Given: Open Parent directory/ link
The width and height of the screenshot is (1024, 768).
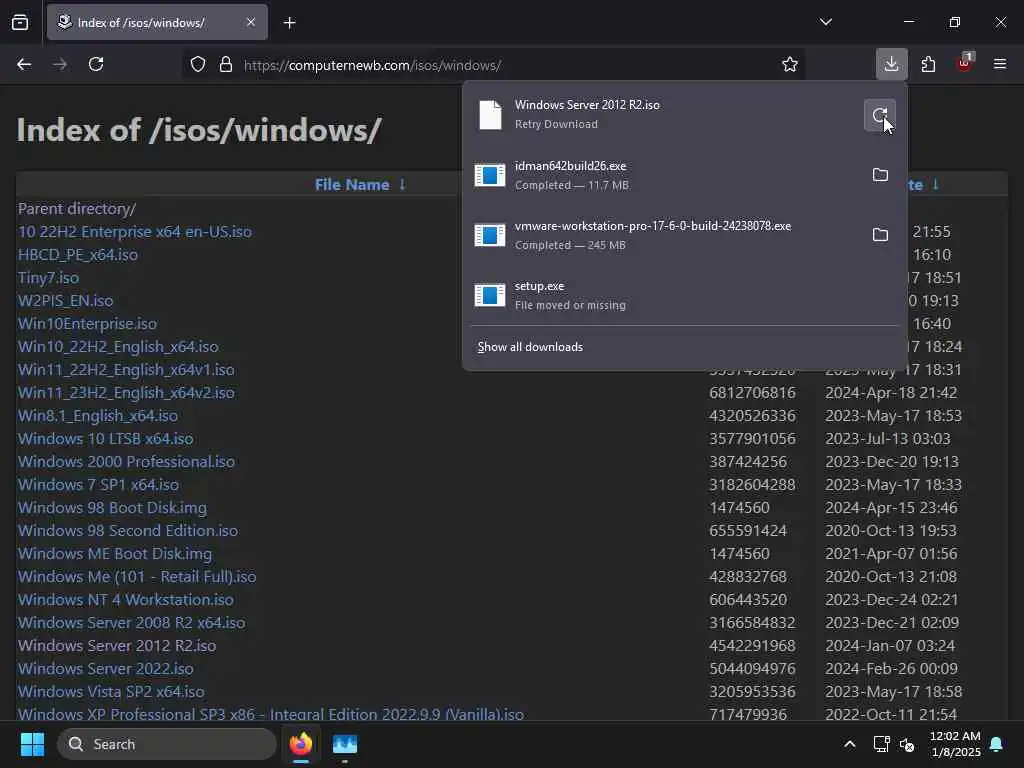Looking at the screenshot, I should 77,208.
